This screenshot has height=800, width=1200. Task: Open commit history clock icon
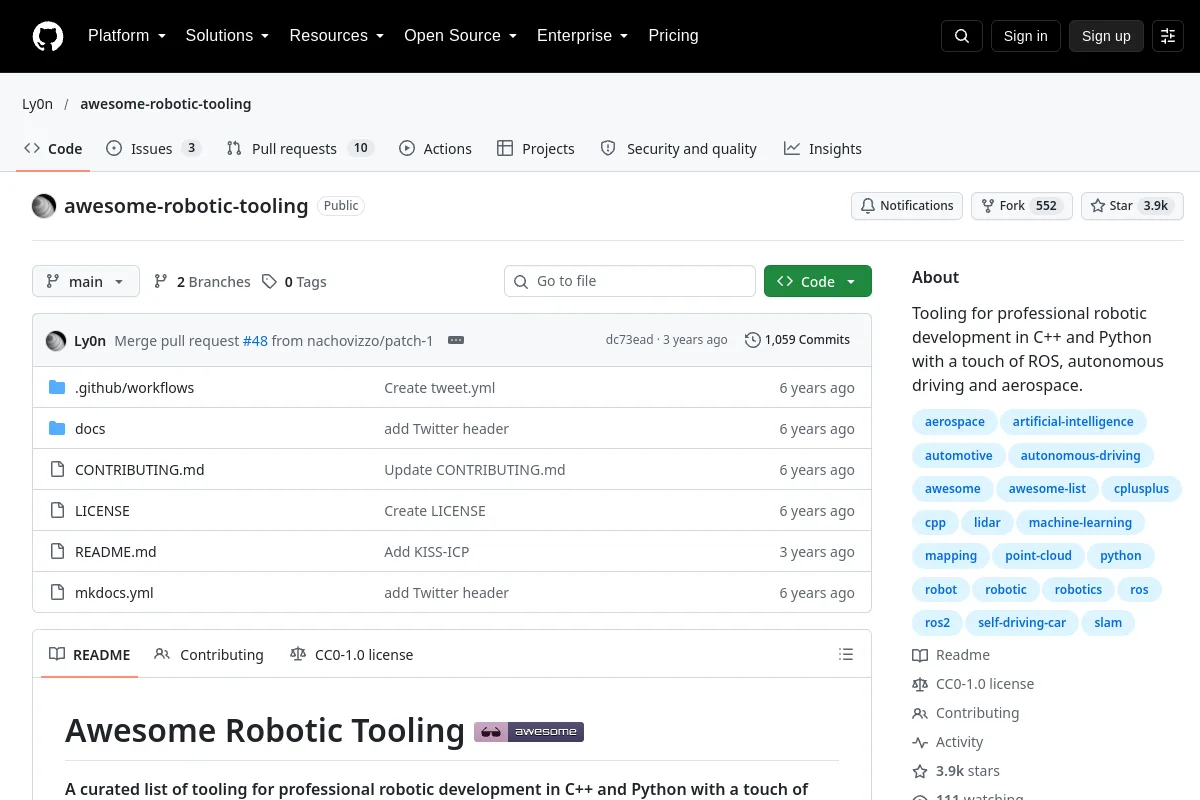pyautogui.click(x=753, y=340)
